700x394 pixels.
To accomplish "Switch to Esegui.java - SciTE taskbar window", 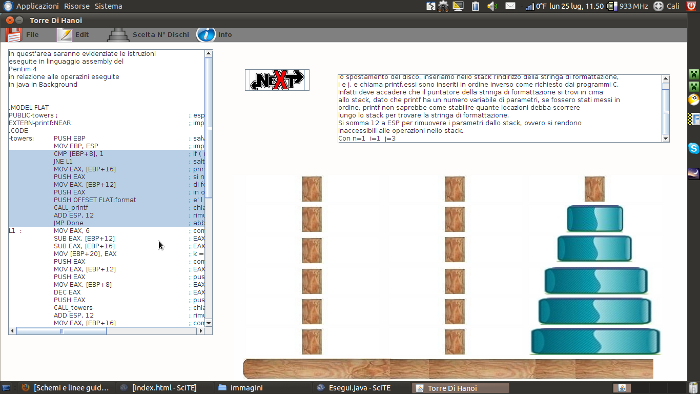I will click(x=354, y=388).
